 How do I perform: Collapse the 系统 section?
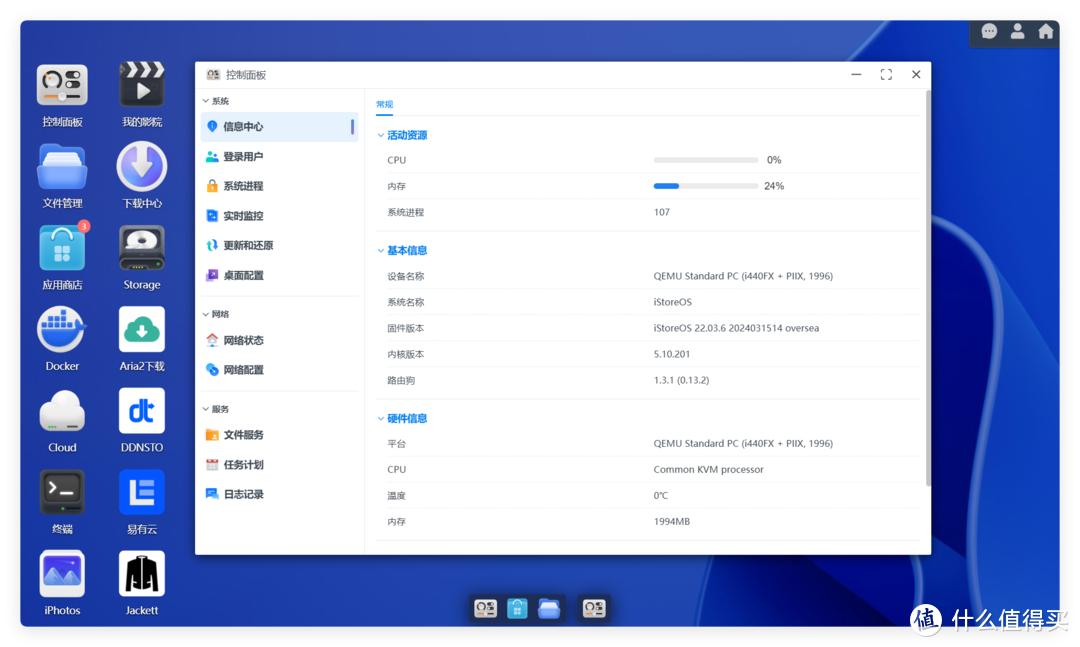[x=213, y=100]
